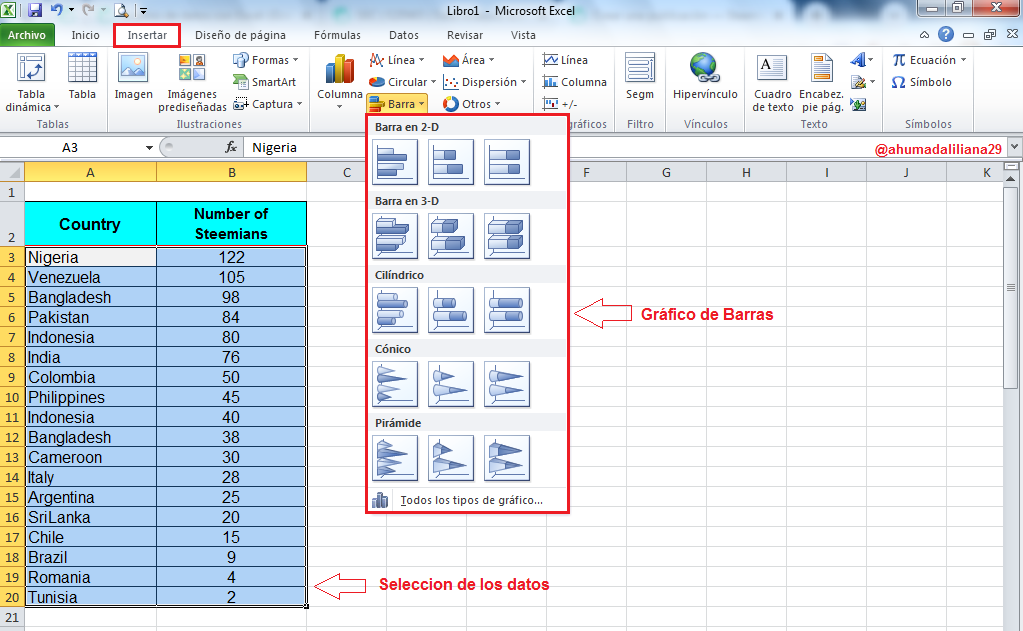1023x631 pixels.
Task: Click the select-all corner button
Action: click(x=12, y=172)
